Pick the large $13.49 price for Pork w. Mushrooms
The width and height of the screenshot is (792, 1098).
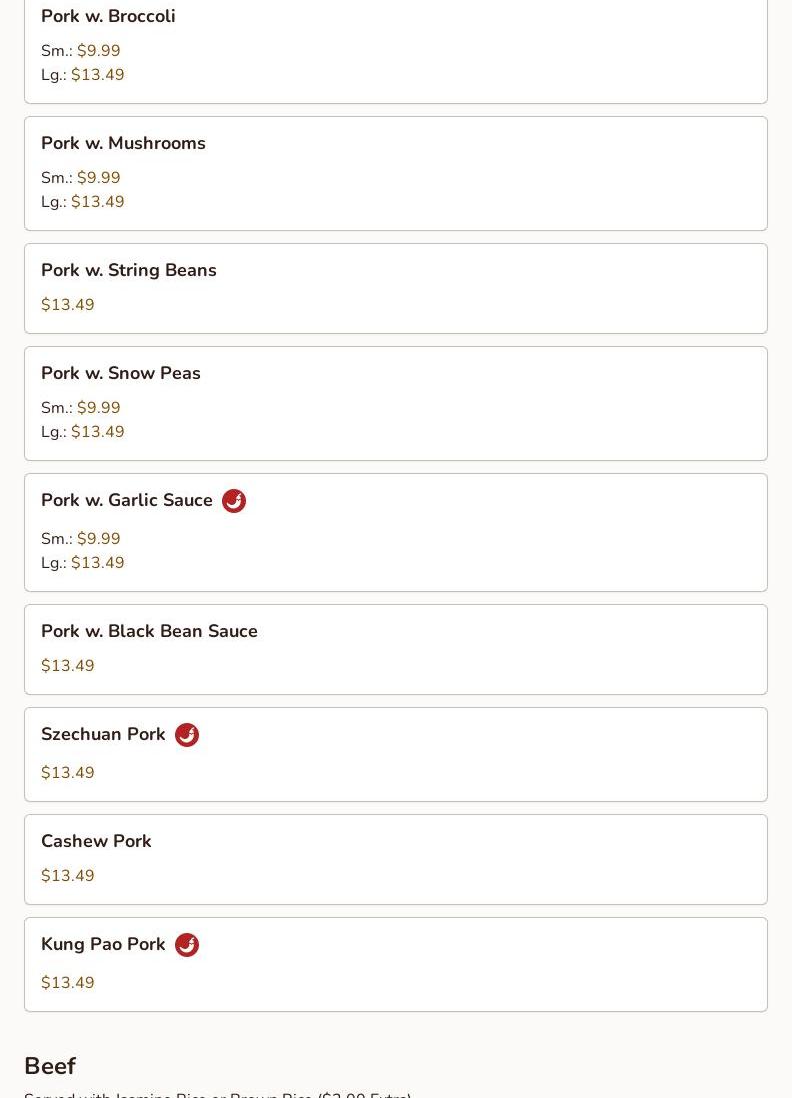pyautogui.click(x=97, y=202)
